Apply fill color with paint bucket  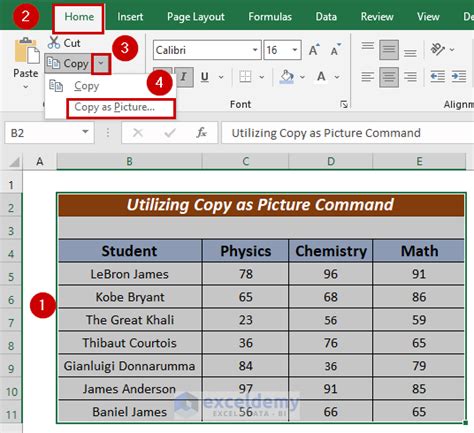pyautogui.click(x=287, y=77)
